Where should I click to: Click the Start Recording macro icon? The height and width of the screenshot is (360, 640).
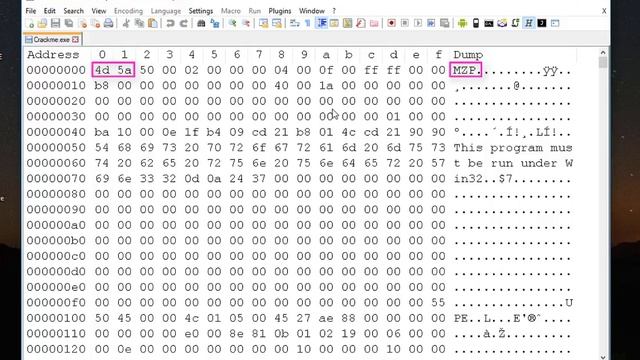pyautogui.click(x=391, y=24)
